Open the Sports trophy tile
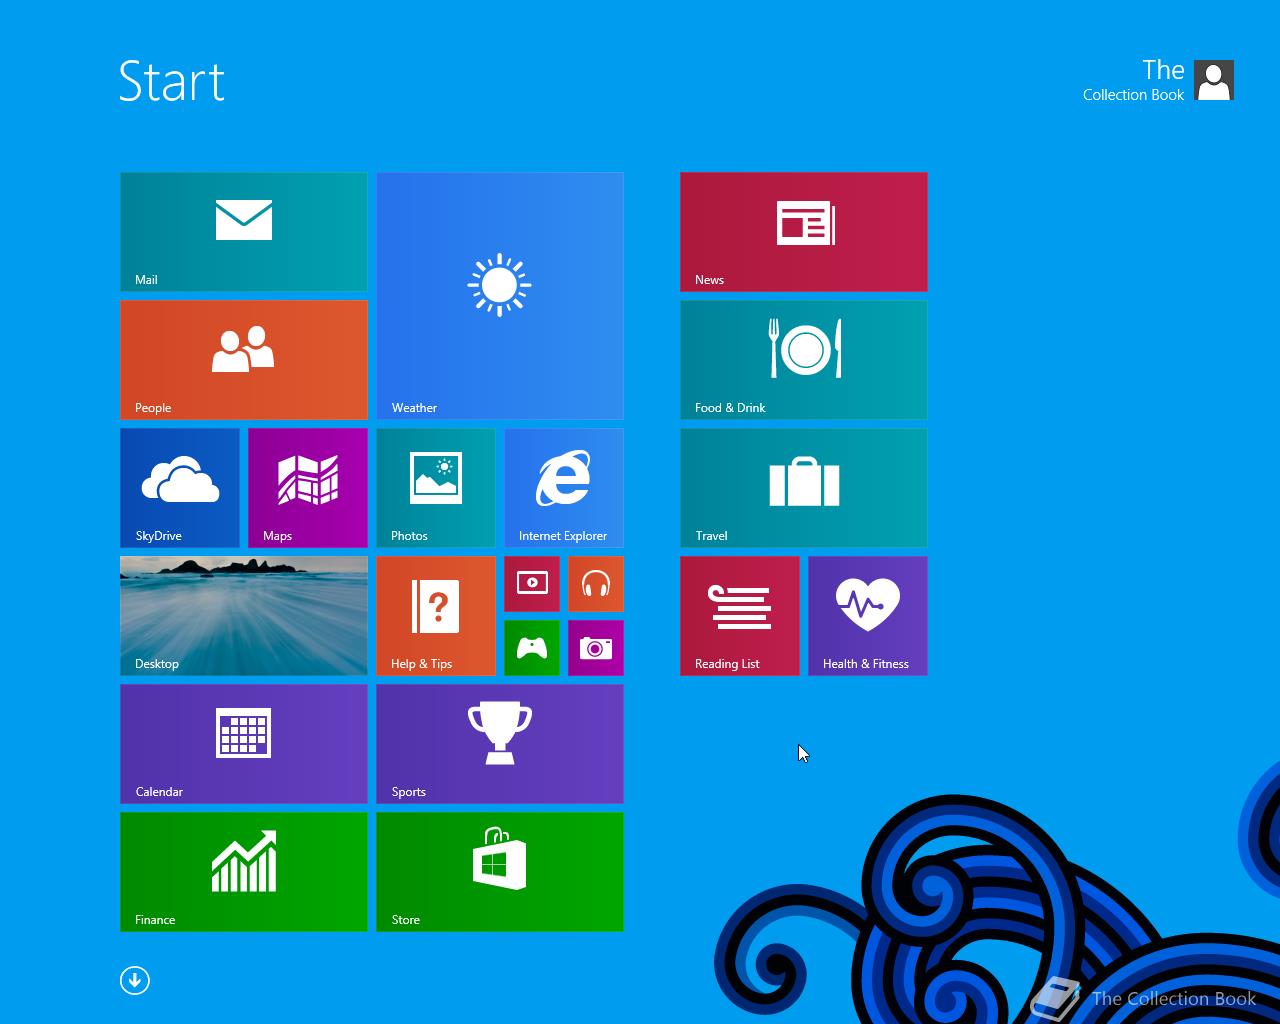 click(500, 744)
